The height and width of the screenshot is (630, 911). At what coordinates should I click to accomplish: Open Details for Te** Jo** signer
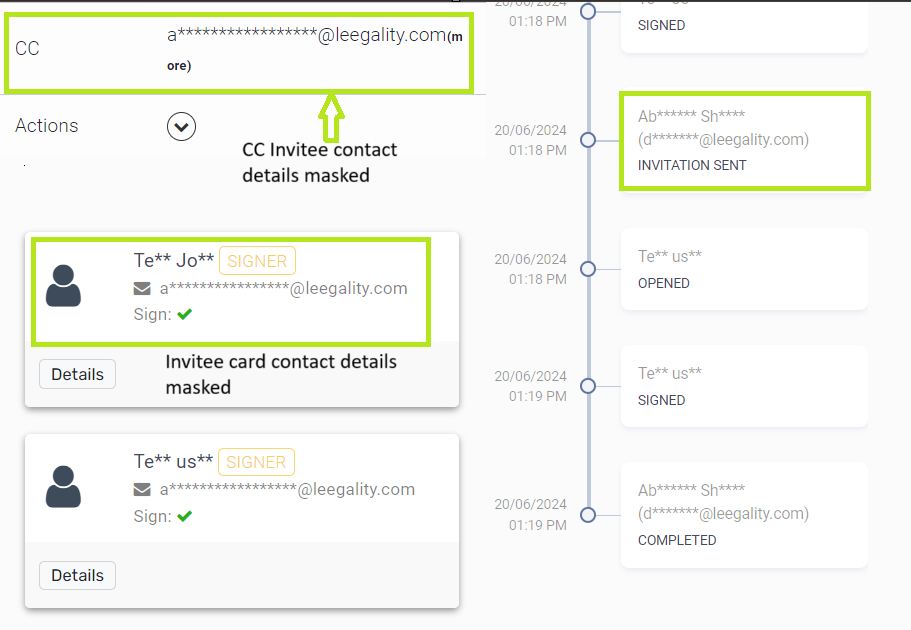click(77, 374)
